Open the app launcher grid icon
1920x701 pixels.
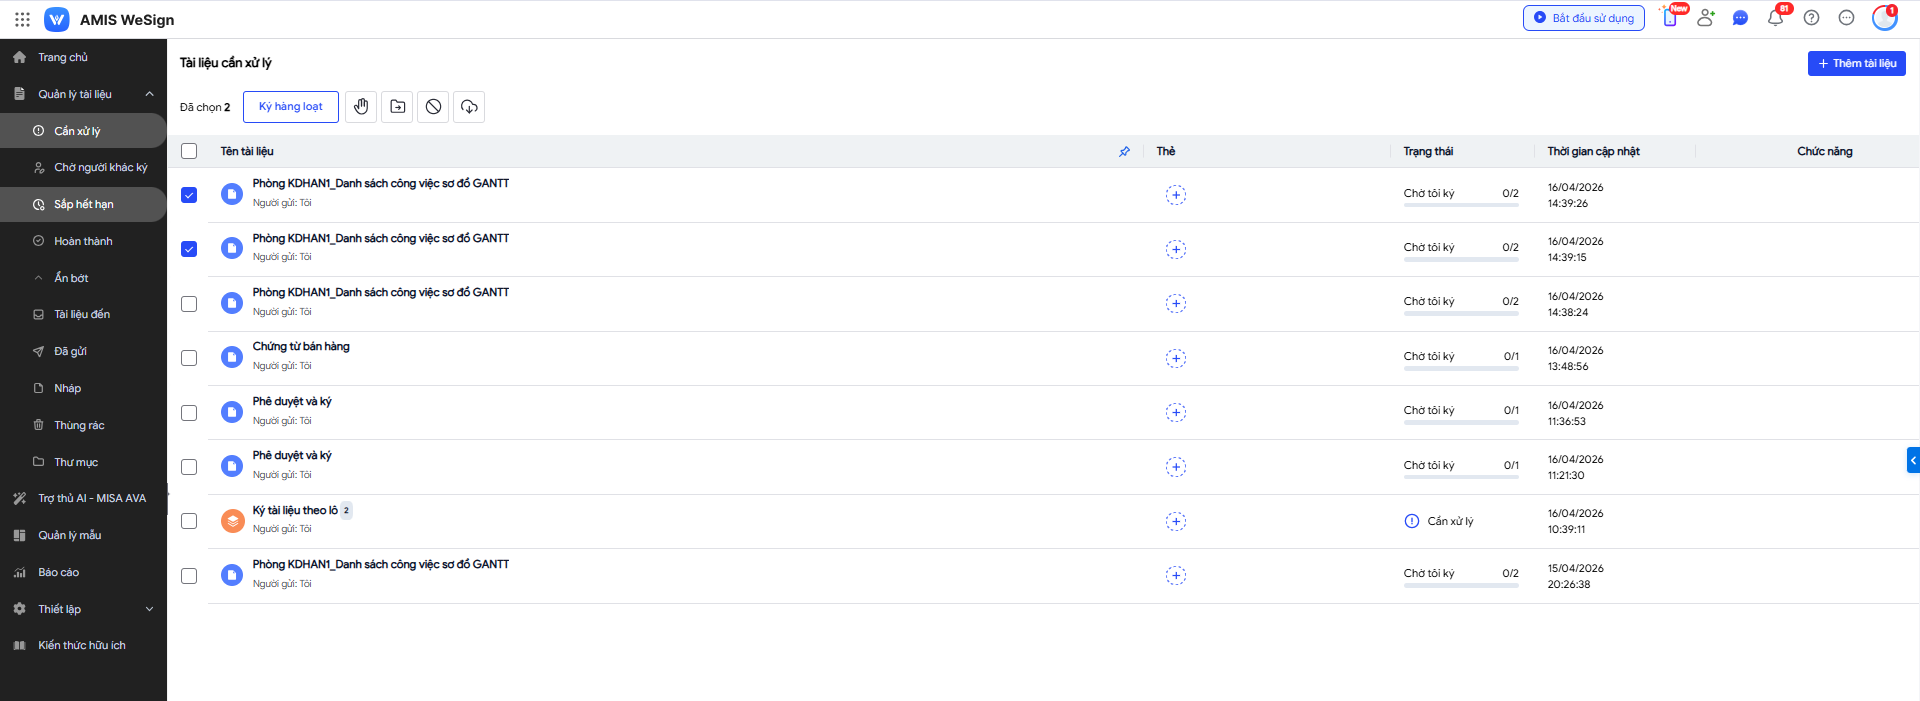(22, 19)
